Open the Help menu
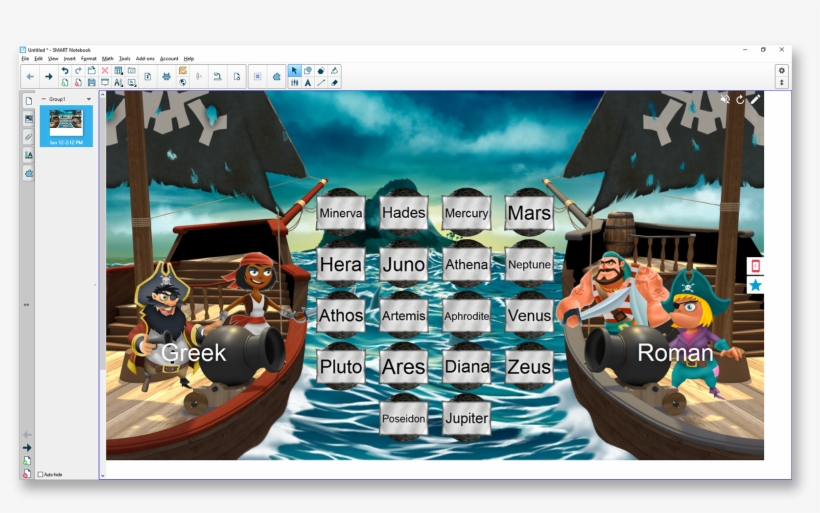The height and width of the screenshot is (513, 820). [x=189, y=59]
